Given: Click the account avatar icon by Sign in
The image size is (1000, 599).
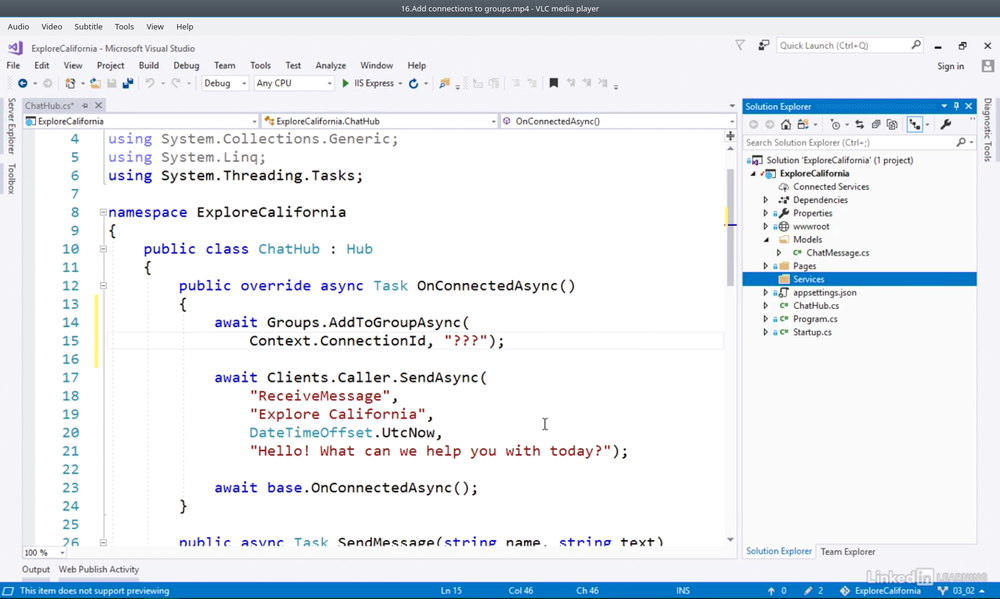Looking at the screenshot, I should (x=988, y=66).
